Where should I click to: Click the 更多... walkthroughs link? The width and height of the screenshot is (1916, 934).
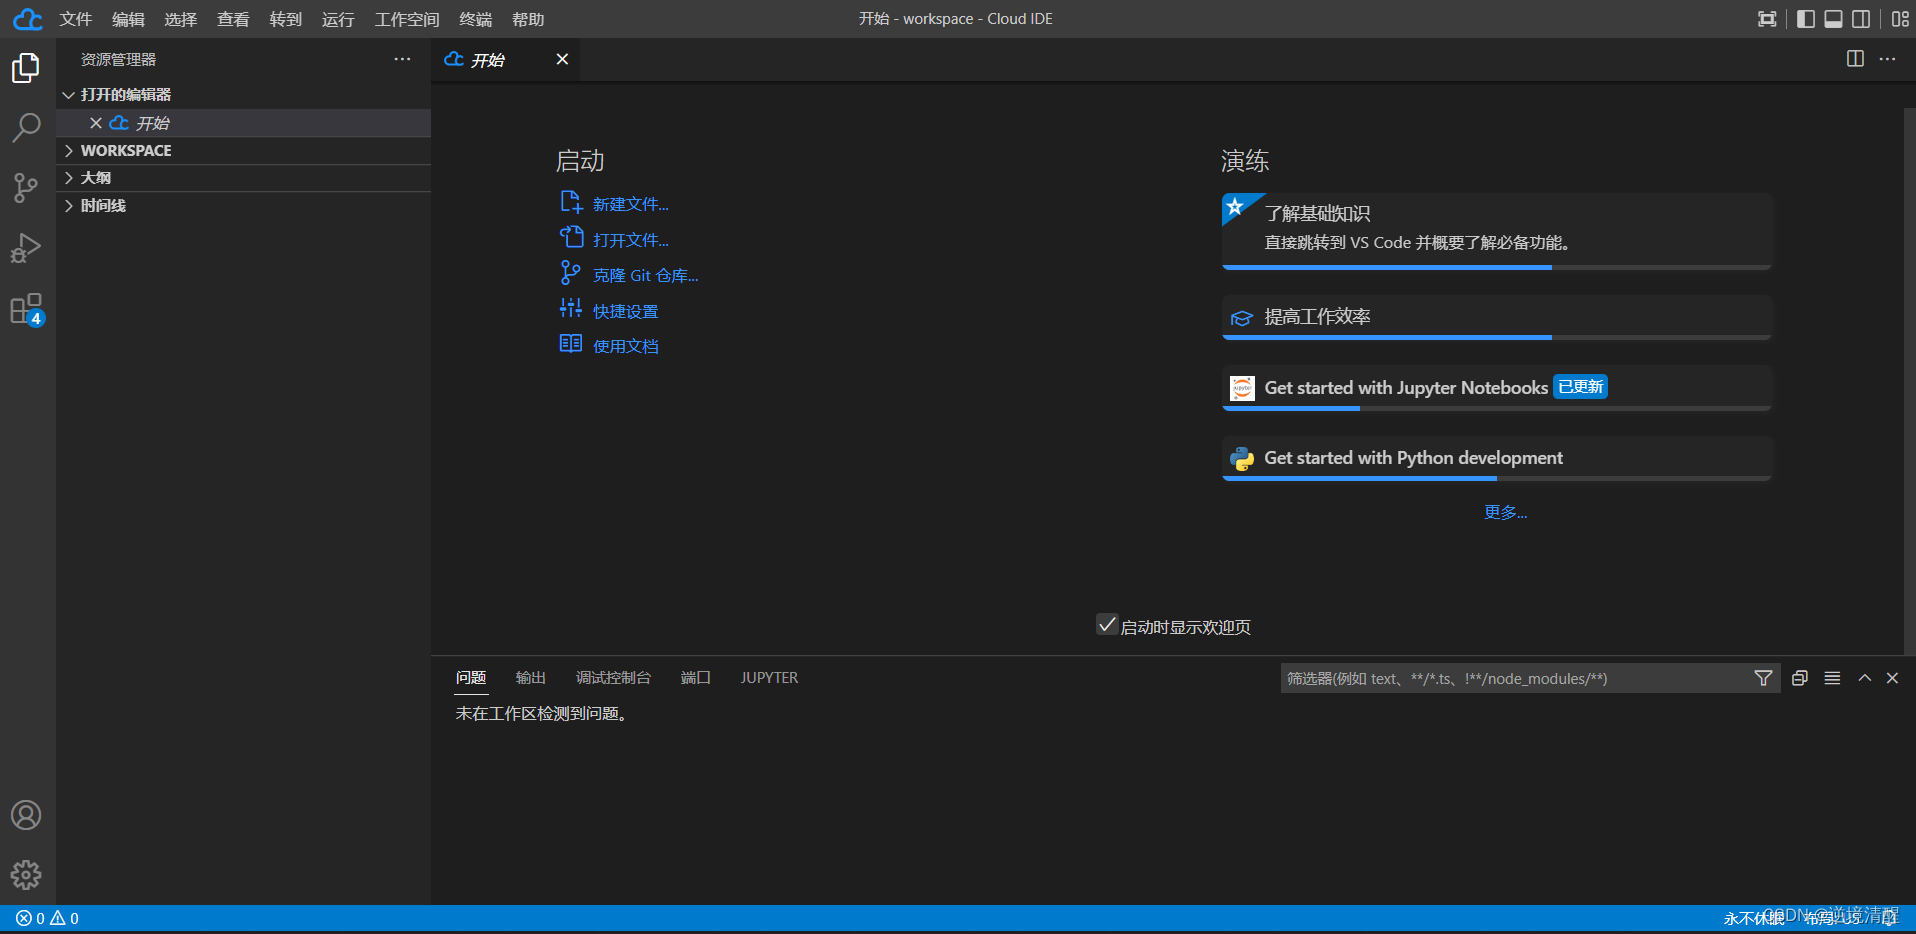1505,512
